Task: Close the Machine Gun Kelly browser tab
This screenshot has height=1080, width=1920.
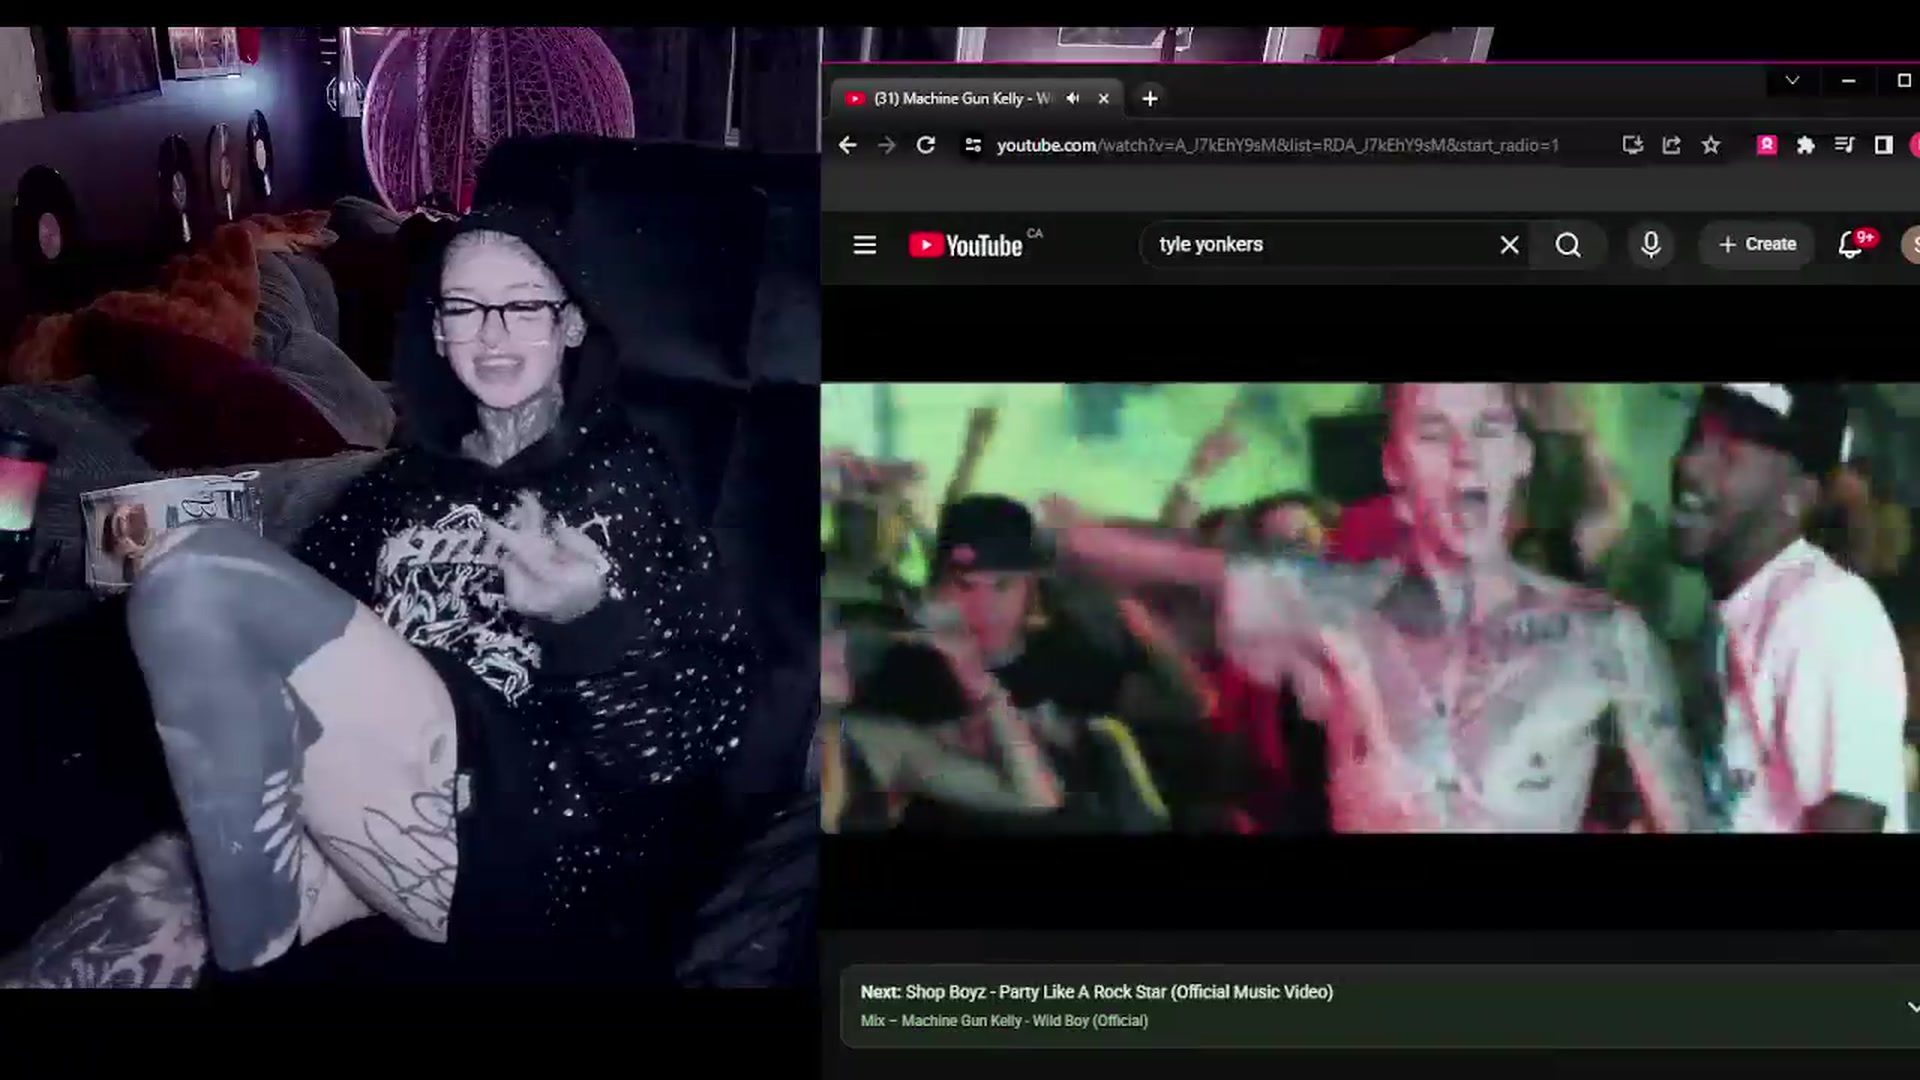Action: 1103,98
